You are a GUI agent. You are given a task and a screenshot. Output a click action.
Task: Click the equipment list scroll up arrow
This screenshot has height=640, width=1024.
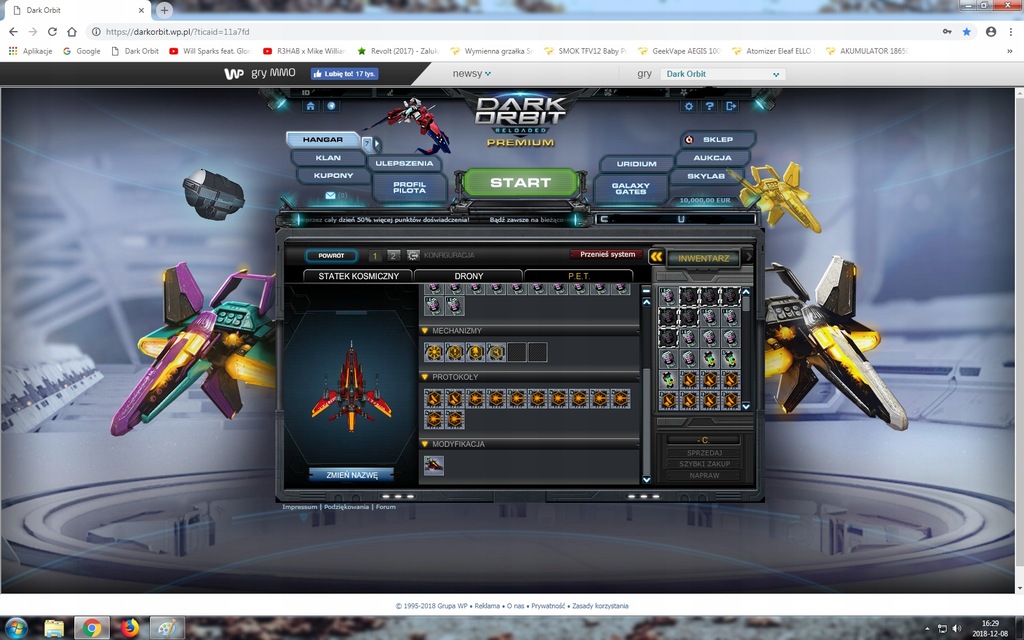pyautogui.click(x=647, y=302)
